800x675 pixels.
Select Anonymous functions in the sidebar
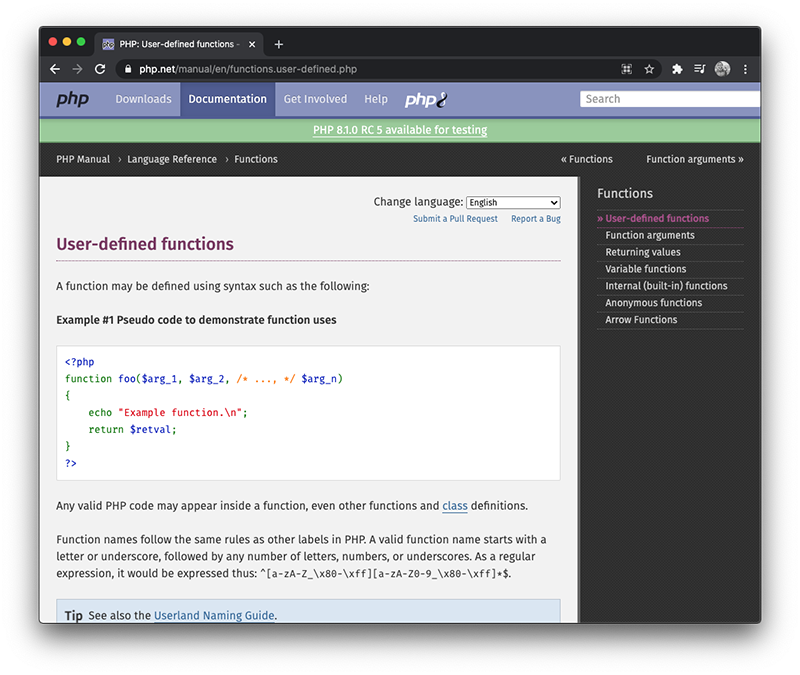tap(654, 302)
